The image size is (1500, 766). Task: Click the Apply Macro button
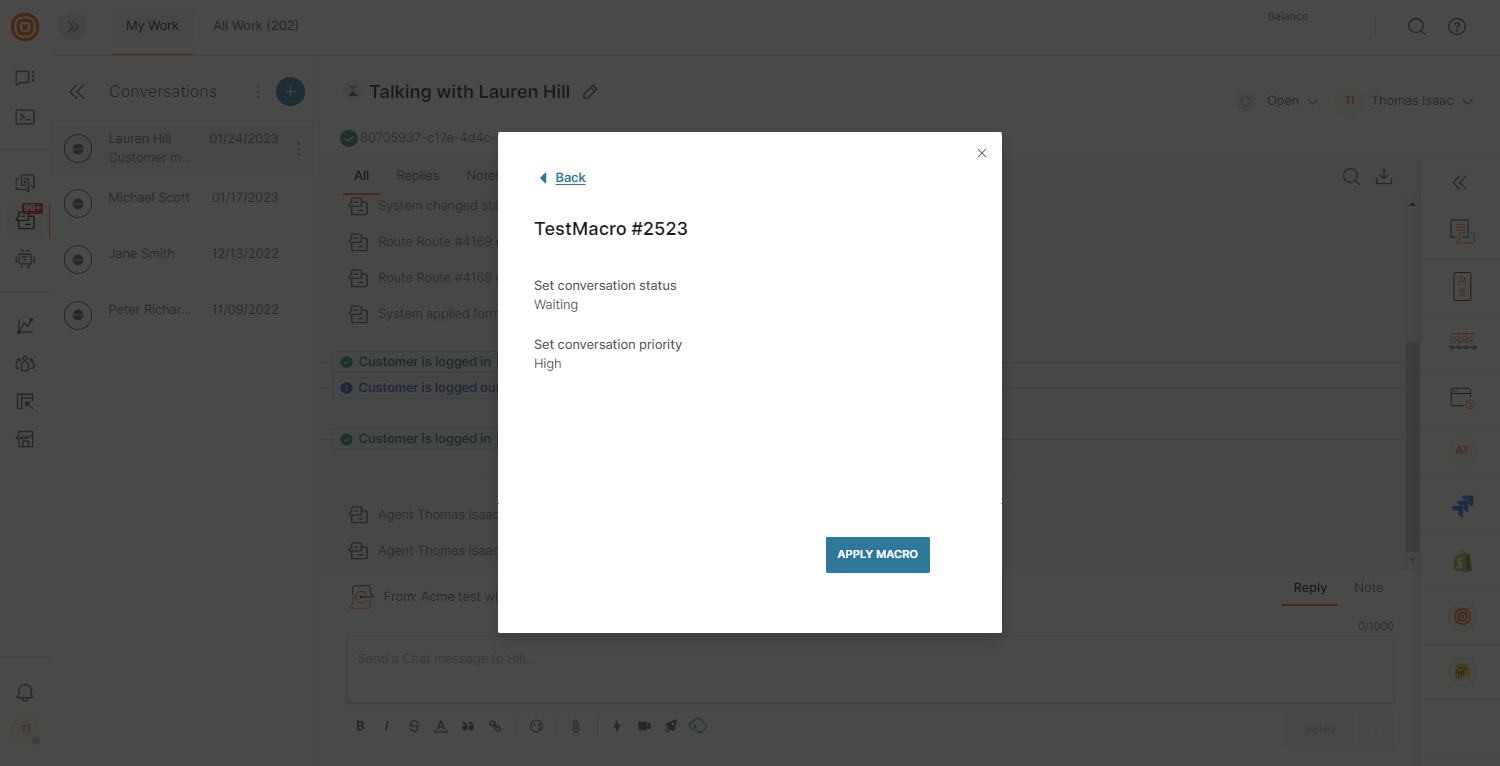[877, 555]
